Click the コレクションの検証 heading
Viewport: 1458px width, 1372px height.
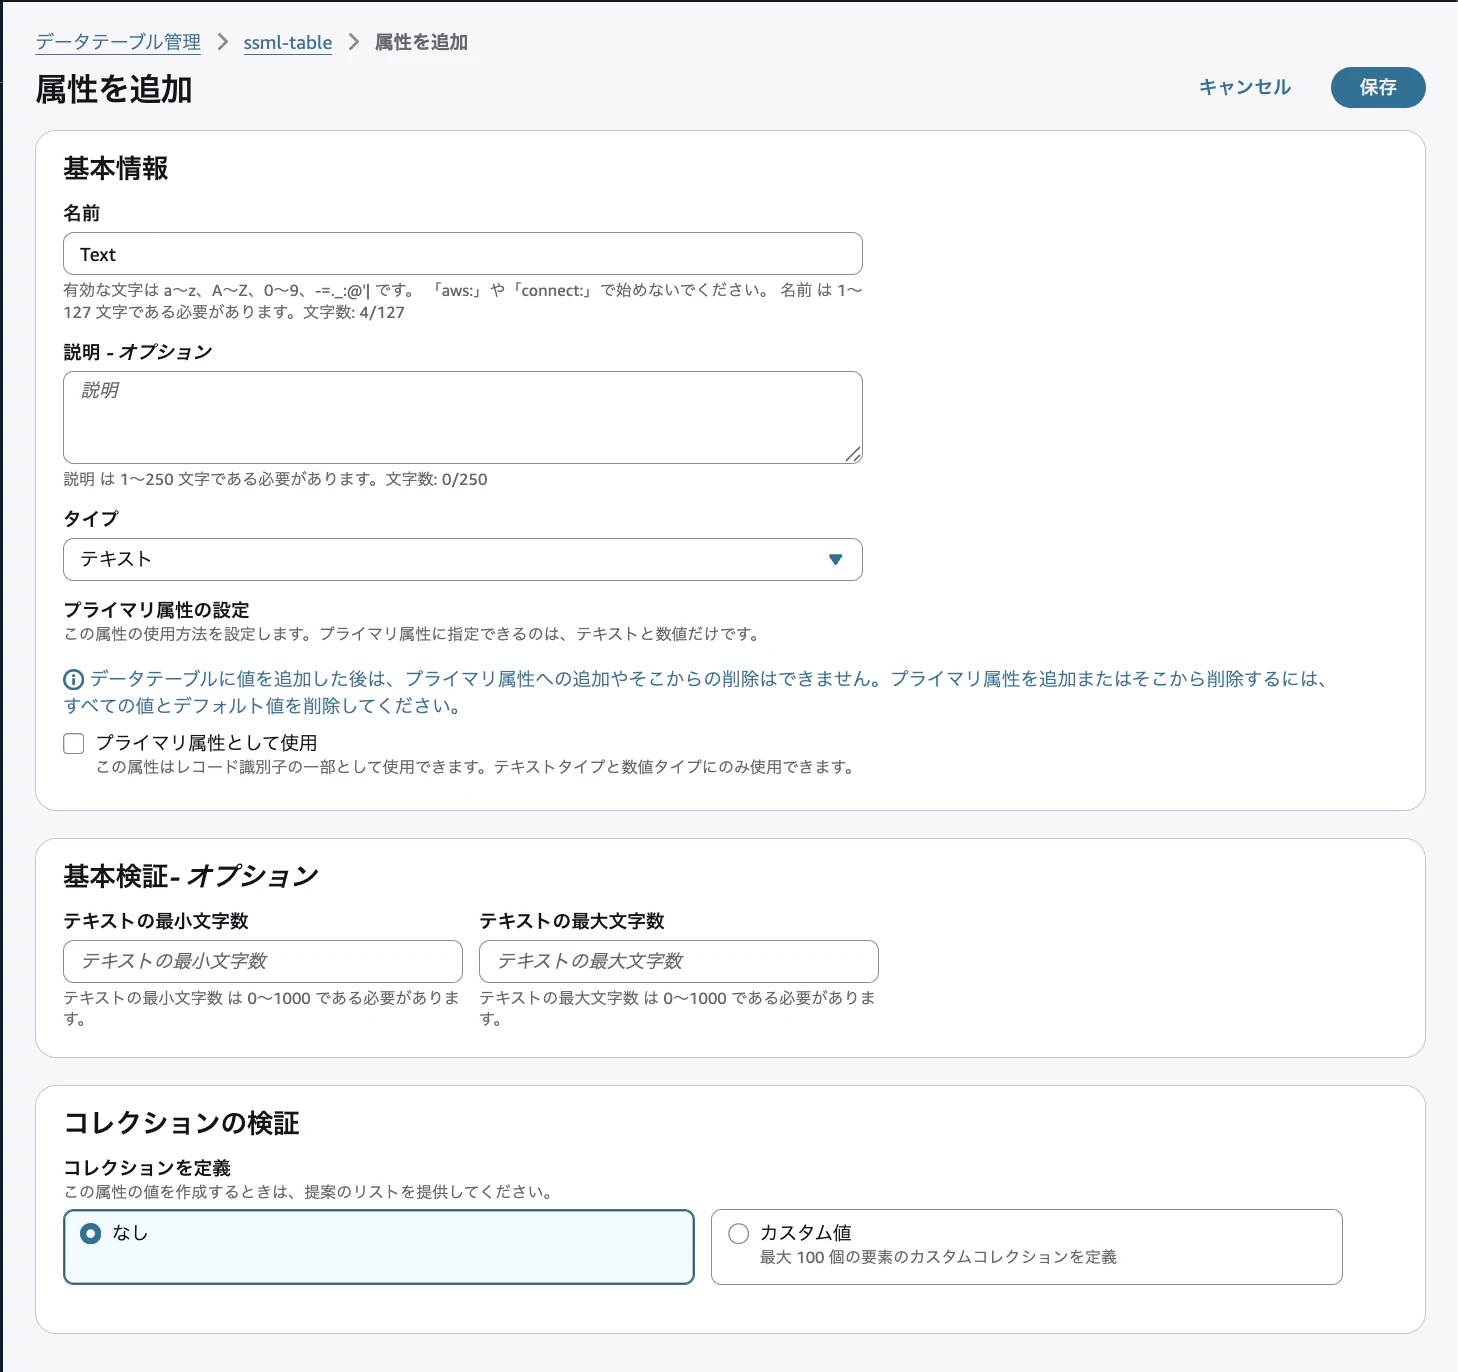click(182, 1123)
